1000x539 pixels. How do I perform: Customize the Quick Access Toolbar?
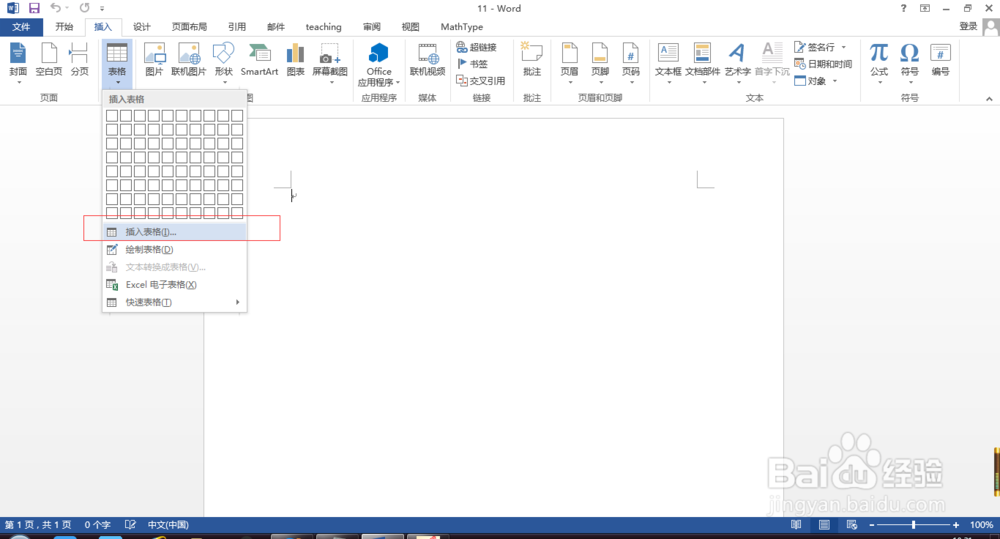pos(102,9)
